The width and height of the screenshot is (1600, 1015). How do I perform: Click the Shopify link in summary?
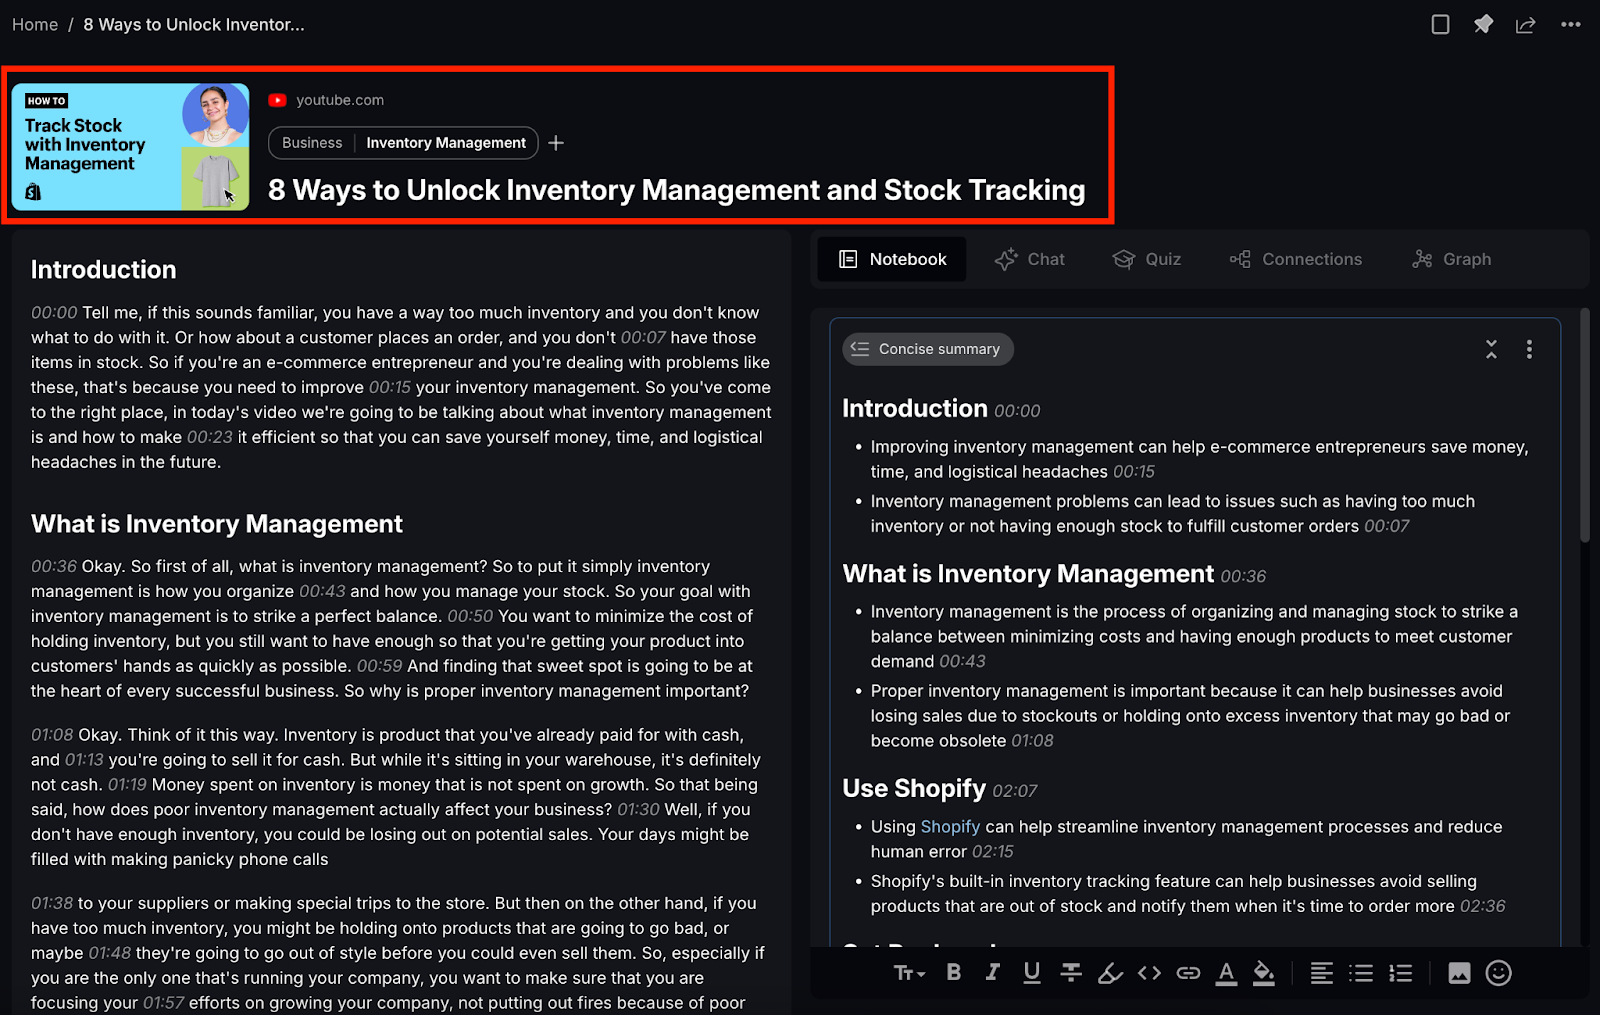(x=950, y=827)
